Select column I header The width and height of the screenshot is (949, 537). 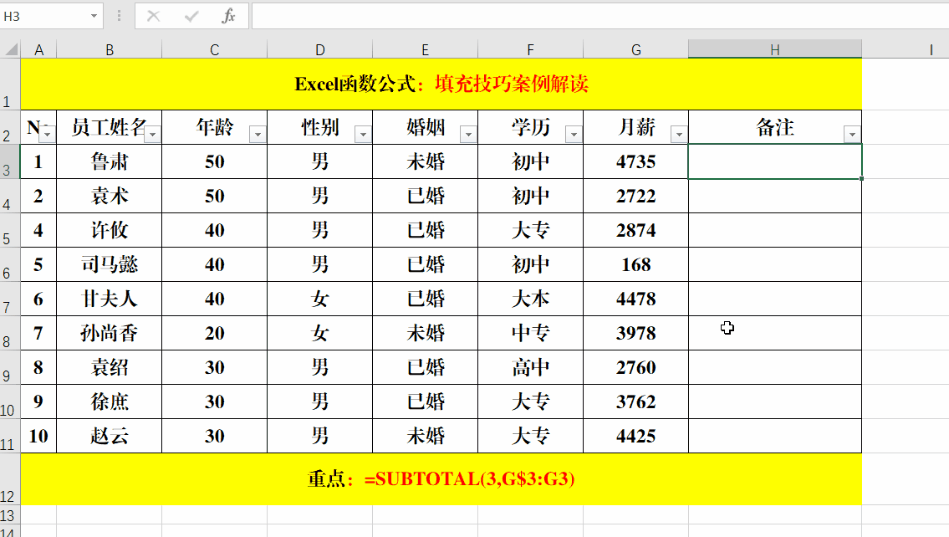coord(931,50)
